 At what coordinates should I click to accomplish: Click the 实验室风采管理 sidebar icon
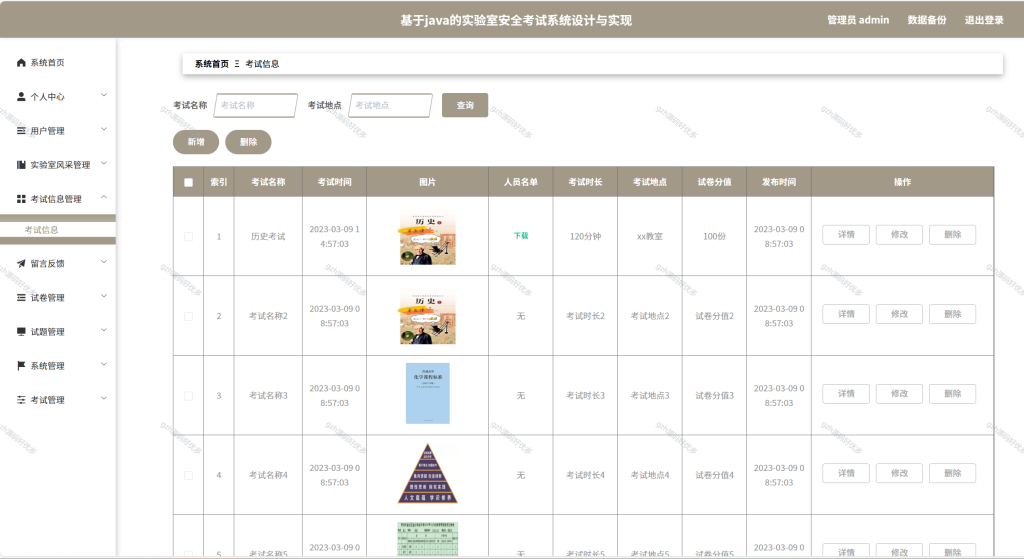click(21, 165)
